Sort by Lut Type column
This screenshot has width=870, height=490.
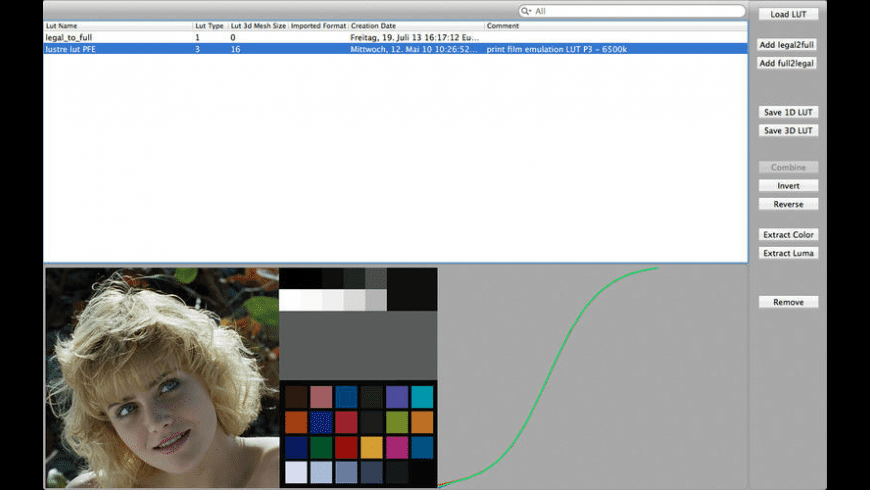(x=210, y=26)
